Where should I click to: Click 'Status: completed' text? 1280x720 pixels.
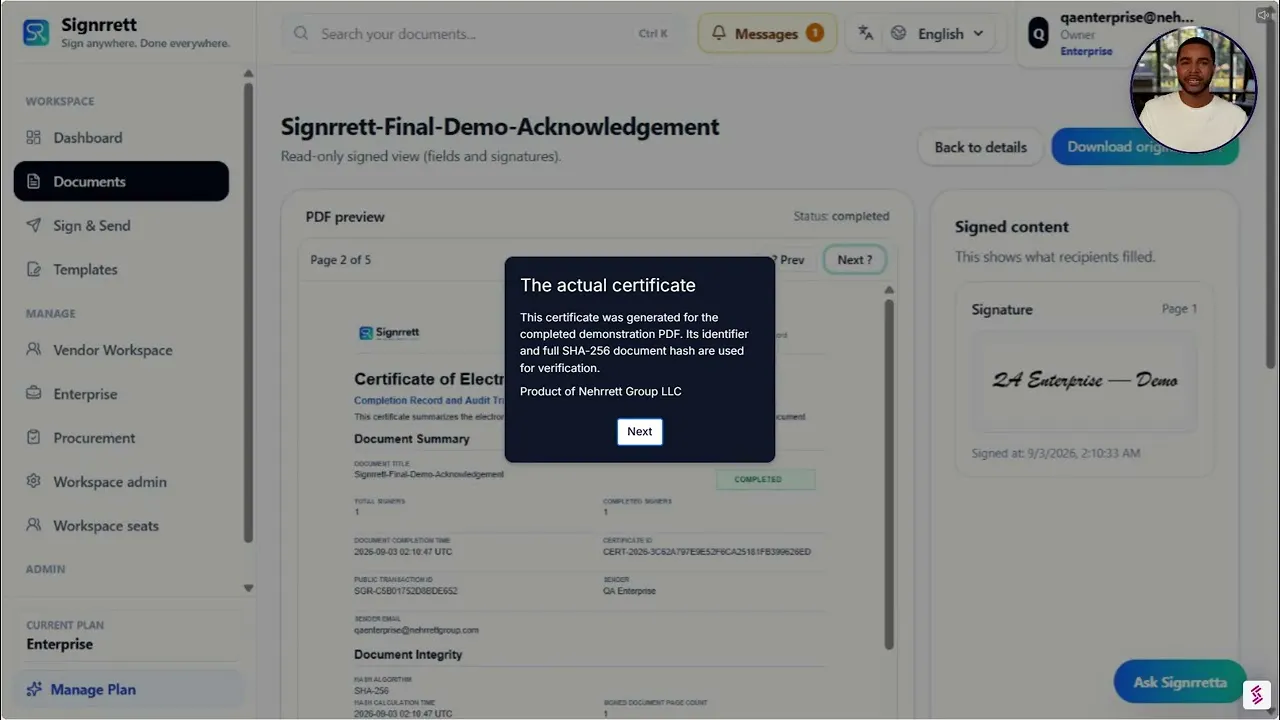point(841,216)
